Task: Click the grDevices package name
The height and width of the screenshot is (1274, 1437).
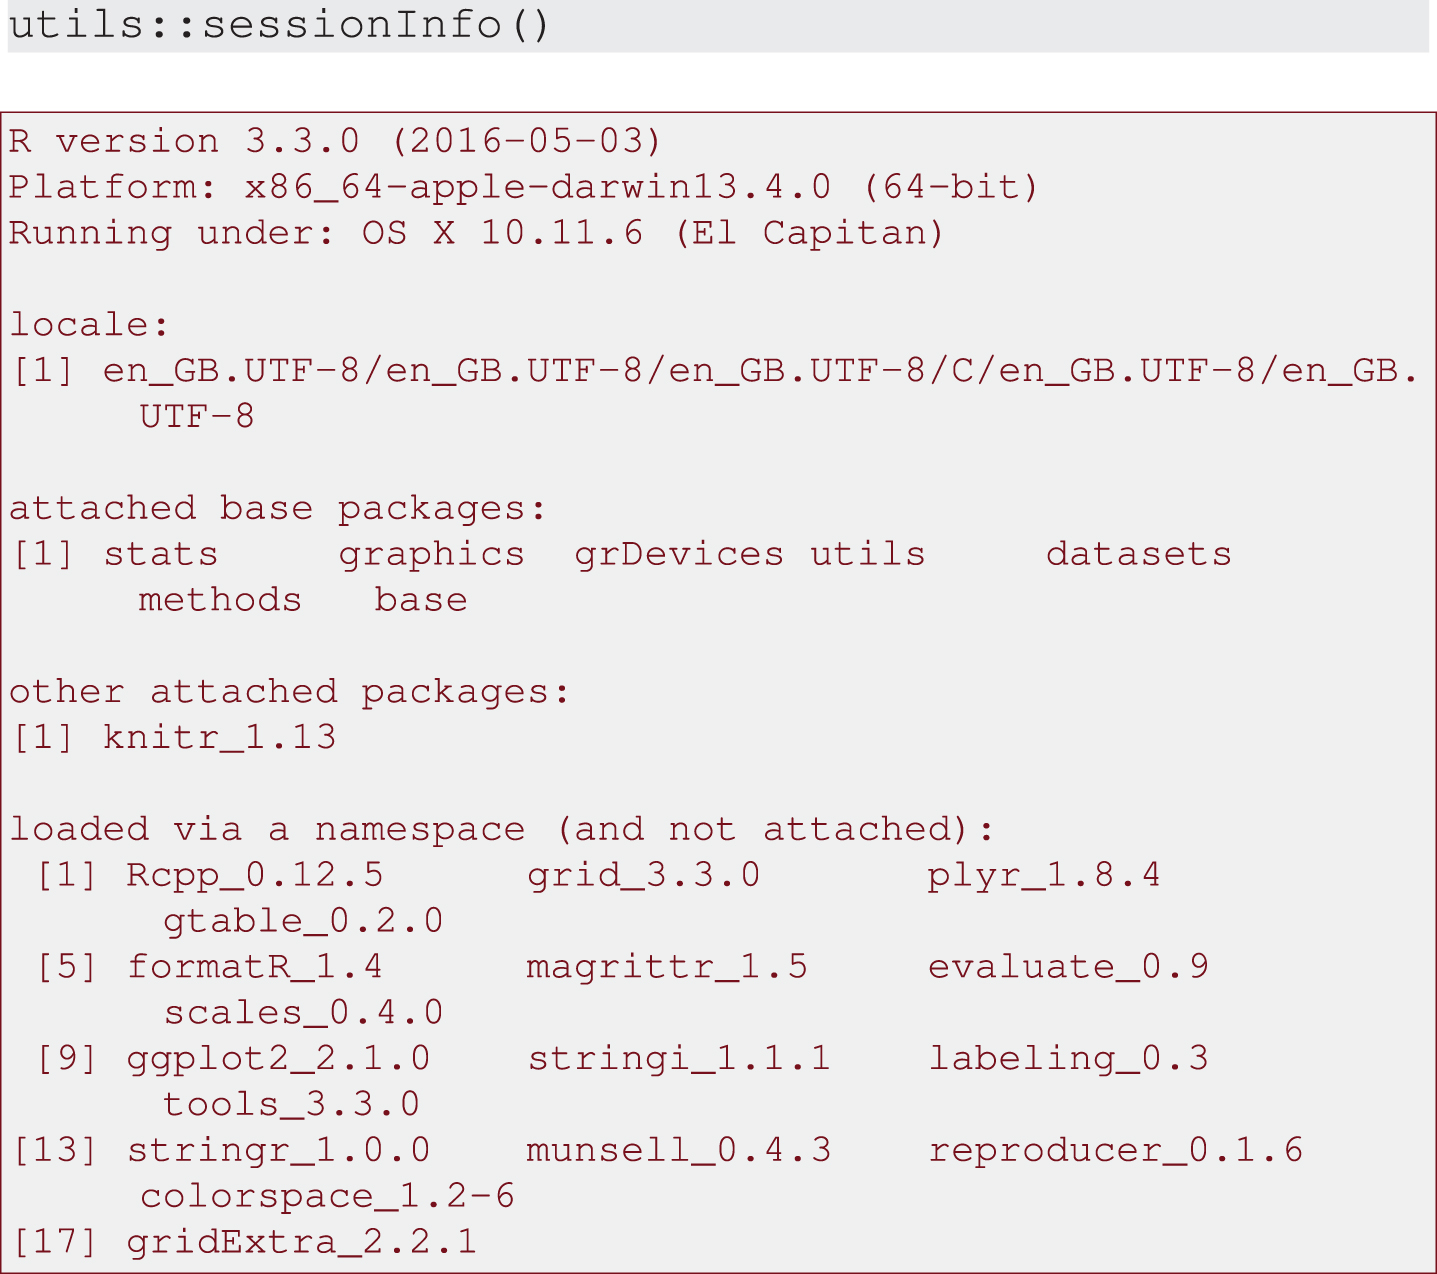Action: point(679,554)
